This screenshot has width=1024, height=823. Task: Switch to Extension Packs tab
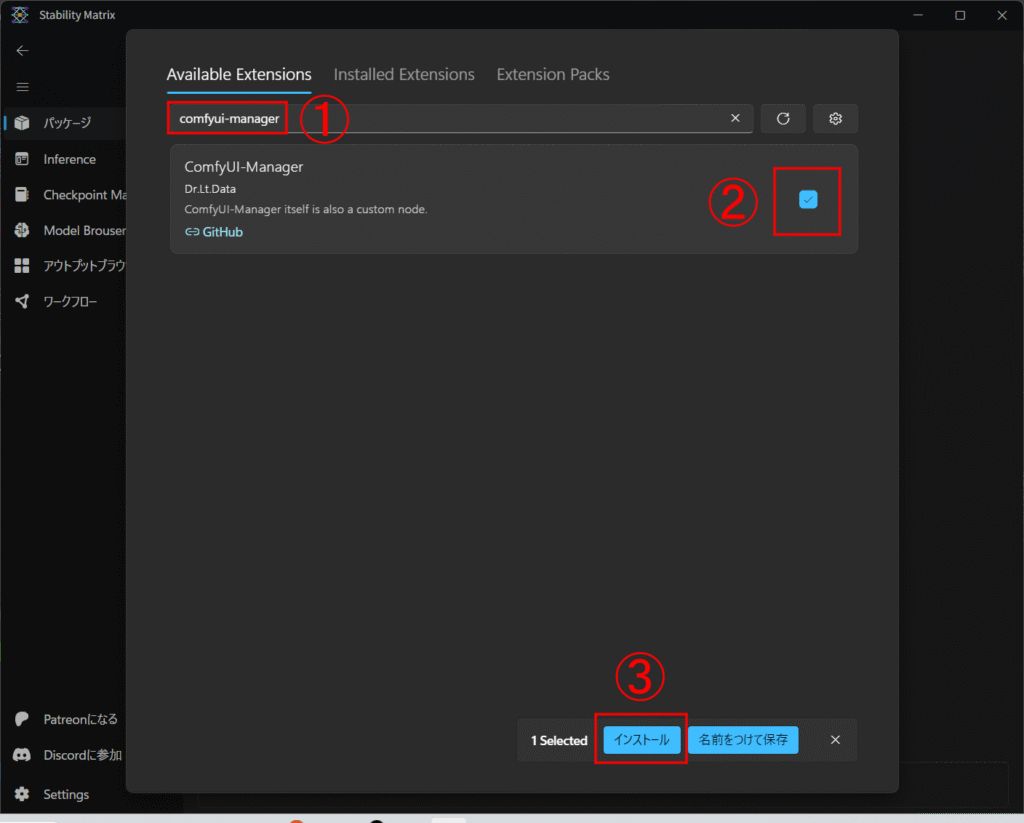[552, 74]
